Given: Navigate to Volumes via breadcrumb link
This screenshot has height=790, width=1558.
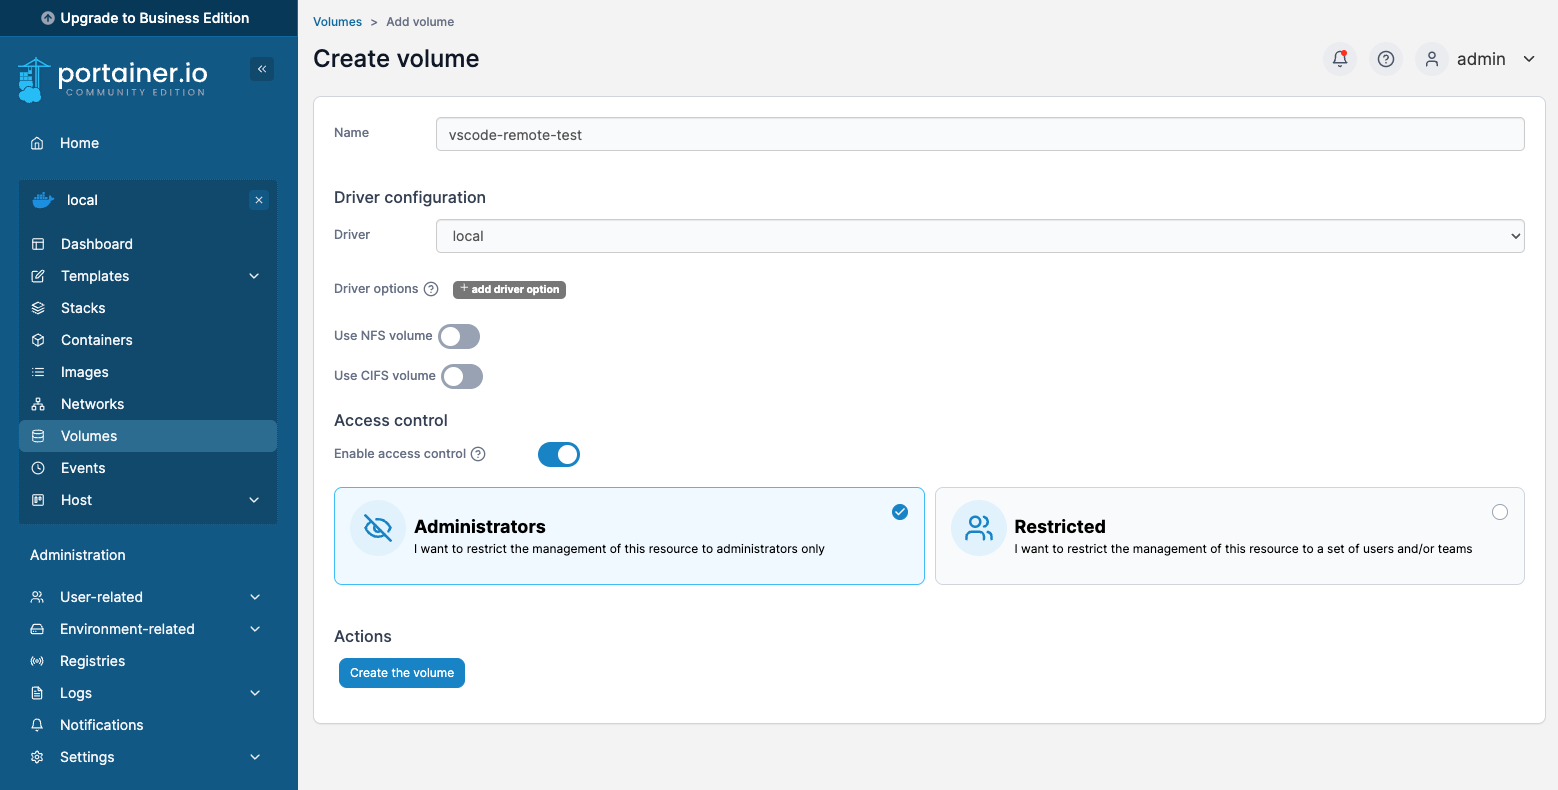Looking at the screenshot, I should coord(337,21).
